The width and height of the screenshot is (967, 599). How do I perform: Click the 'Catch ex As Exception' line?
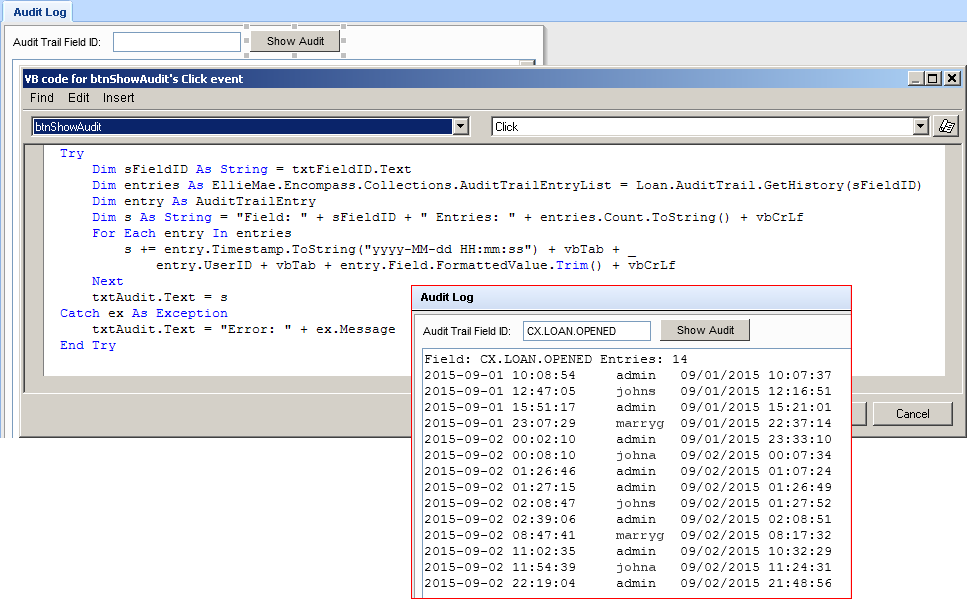[144, 313]
